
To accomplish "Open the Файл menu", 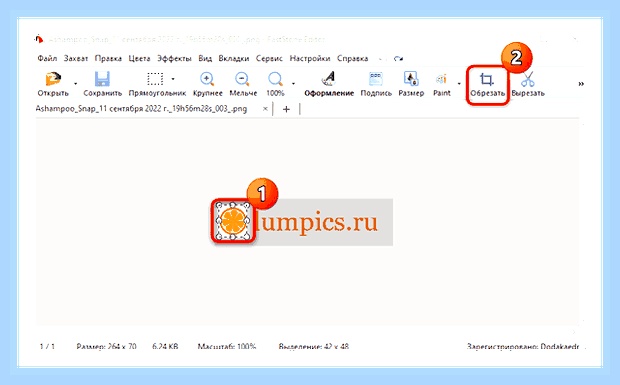I will click(47, 59).
